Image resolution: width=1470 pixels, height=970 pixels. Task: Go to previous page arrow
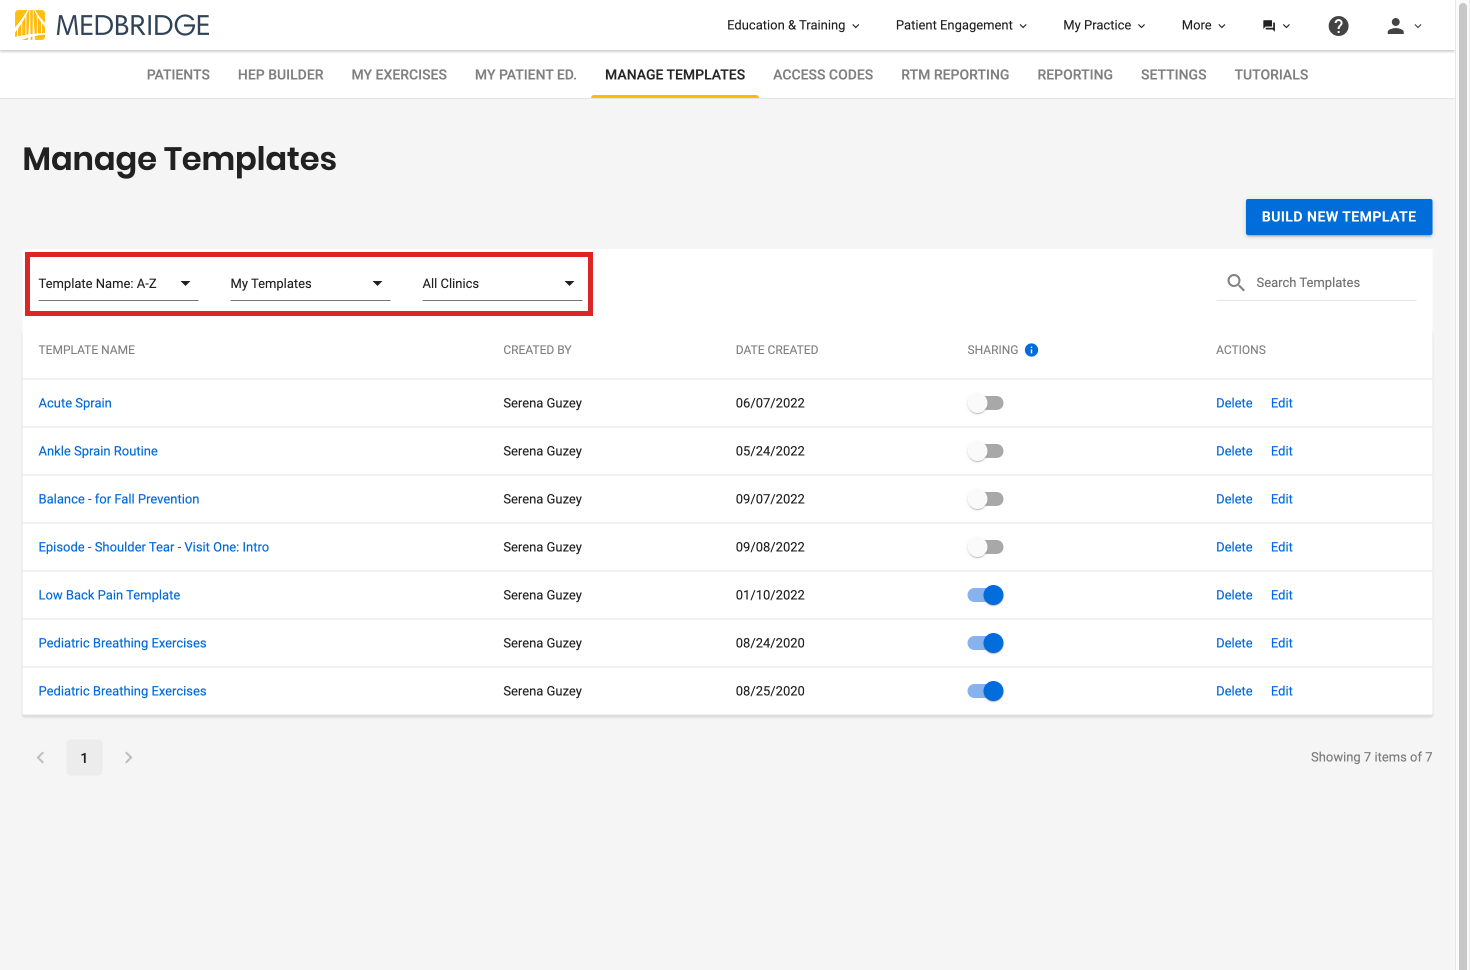40,757
